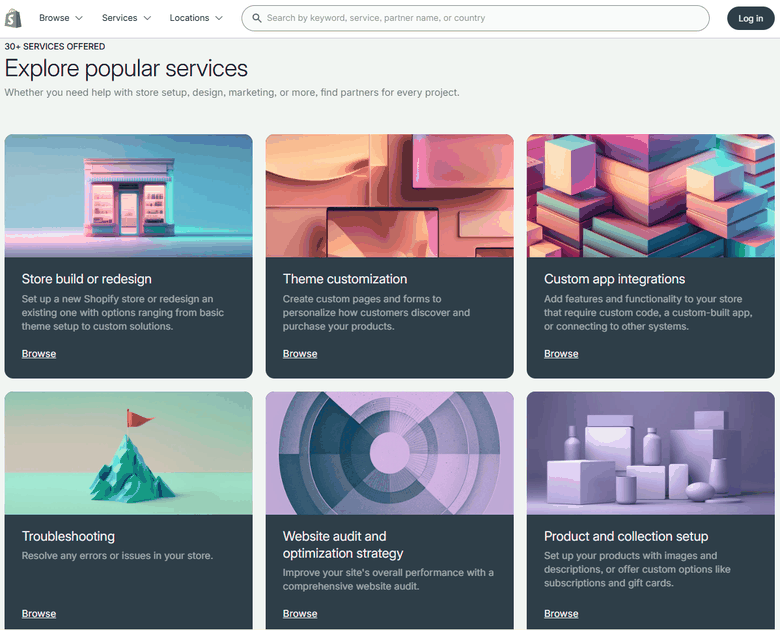Browse Theme customization partners
Screen dimensions: 780x630
click(x=300, y=354)
